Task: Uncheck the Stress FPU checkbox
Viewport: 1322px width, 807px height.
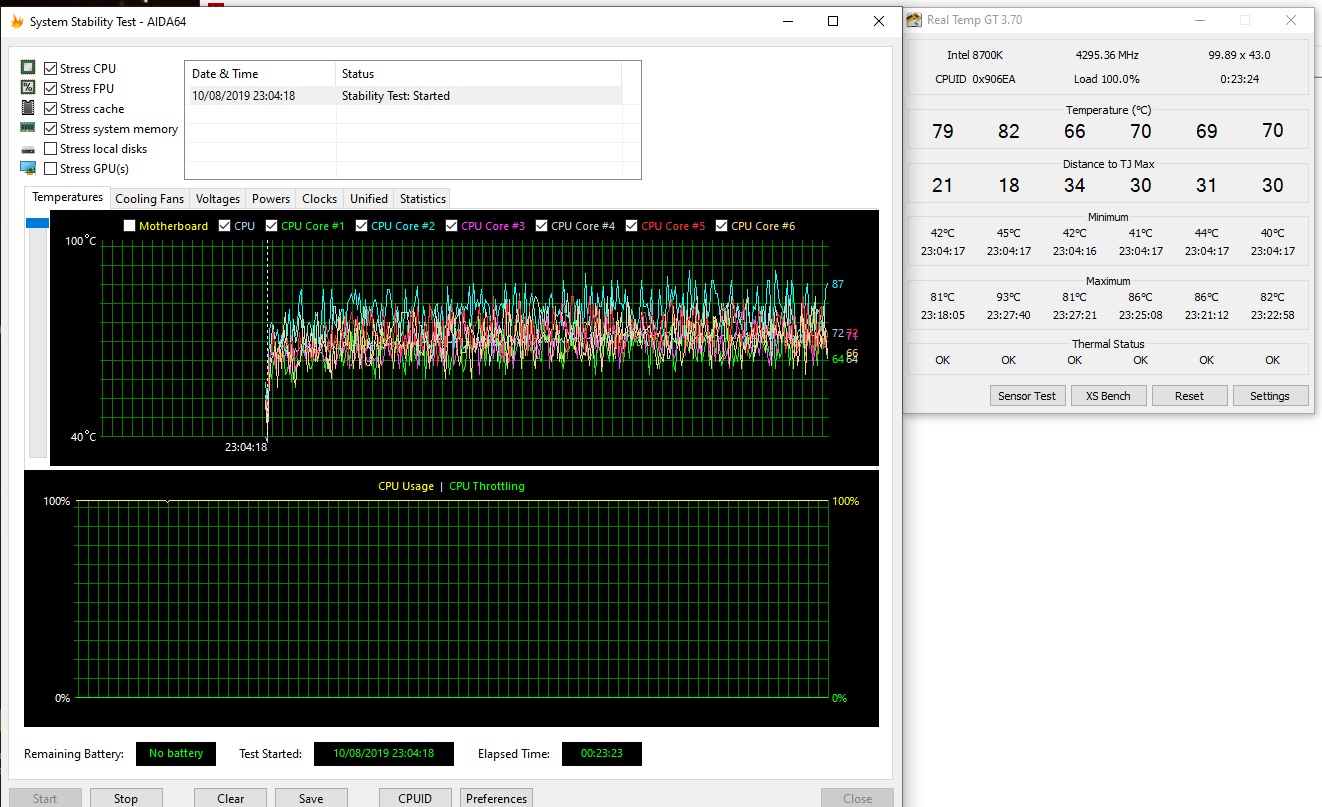Action: click(51, 88)
